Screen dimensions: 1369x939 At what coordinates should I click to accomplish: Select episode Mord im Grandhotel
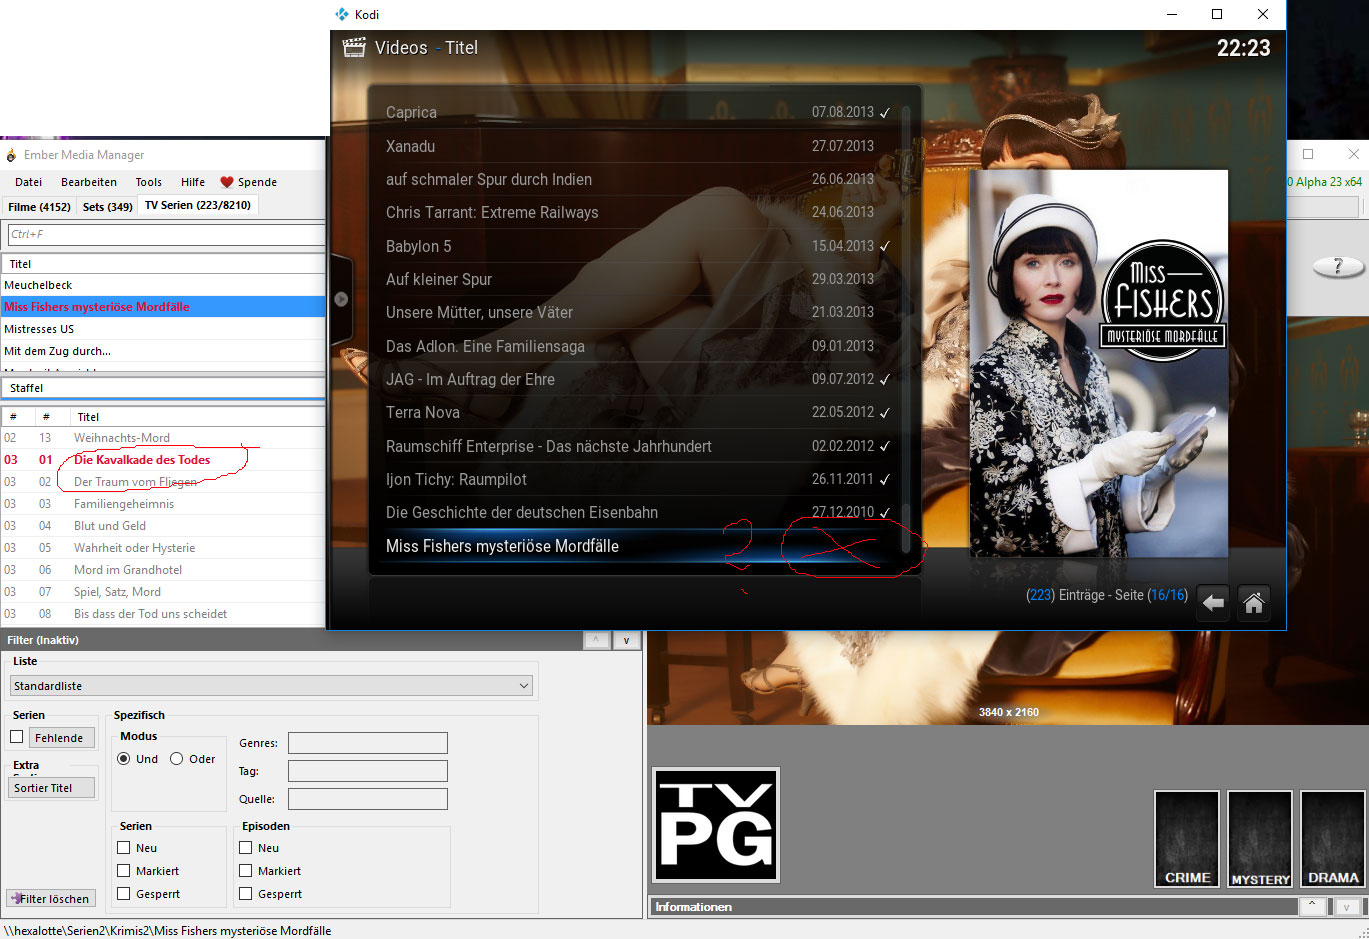pos(164,570)
